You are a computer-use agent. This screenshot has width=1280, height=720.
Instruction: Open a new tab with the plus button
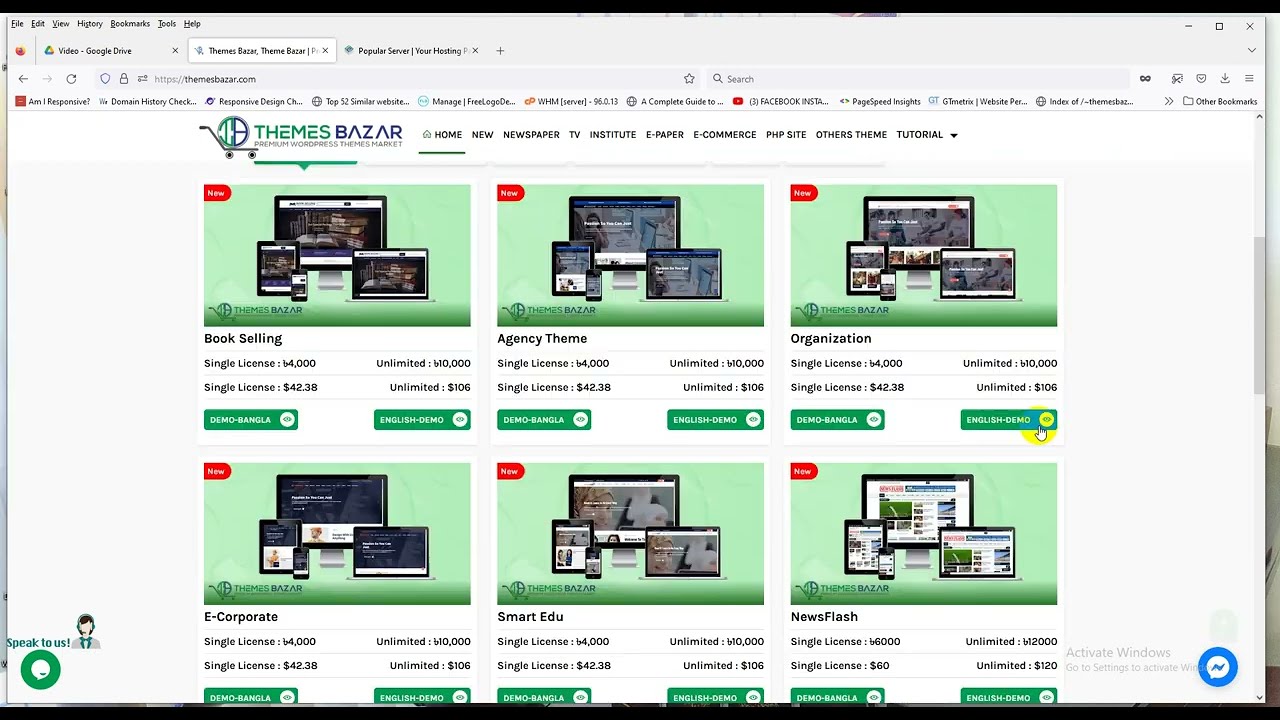(501, 51)
